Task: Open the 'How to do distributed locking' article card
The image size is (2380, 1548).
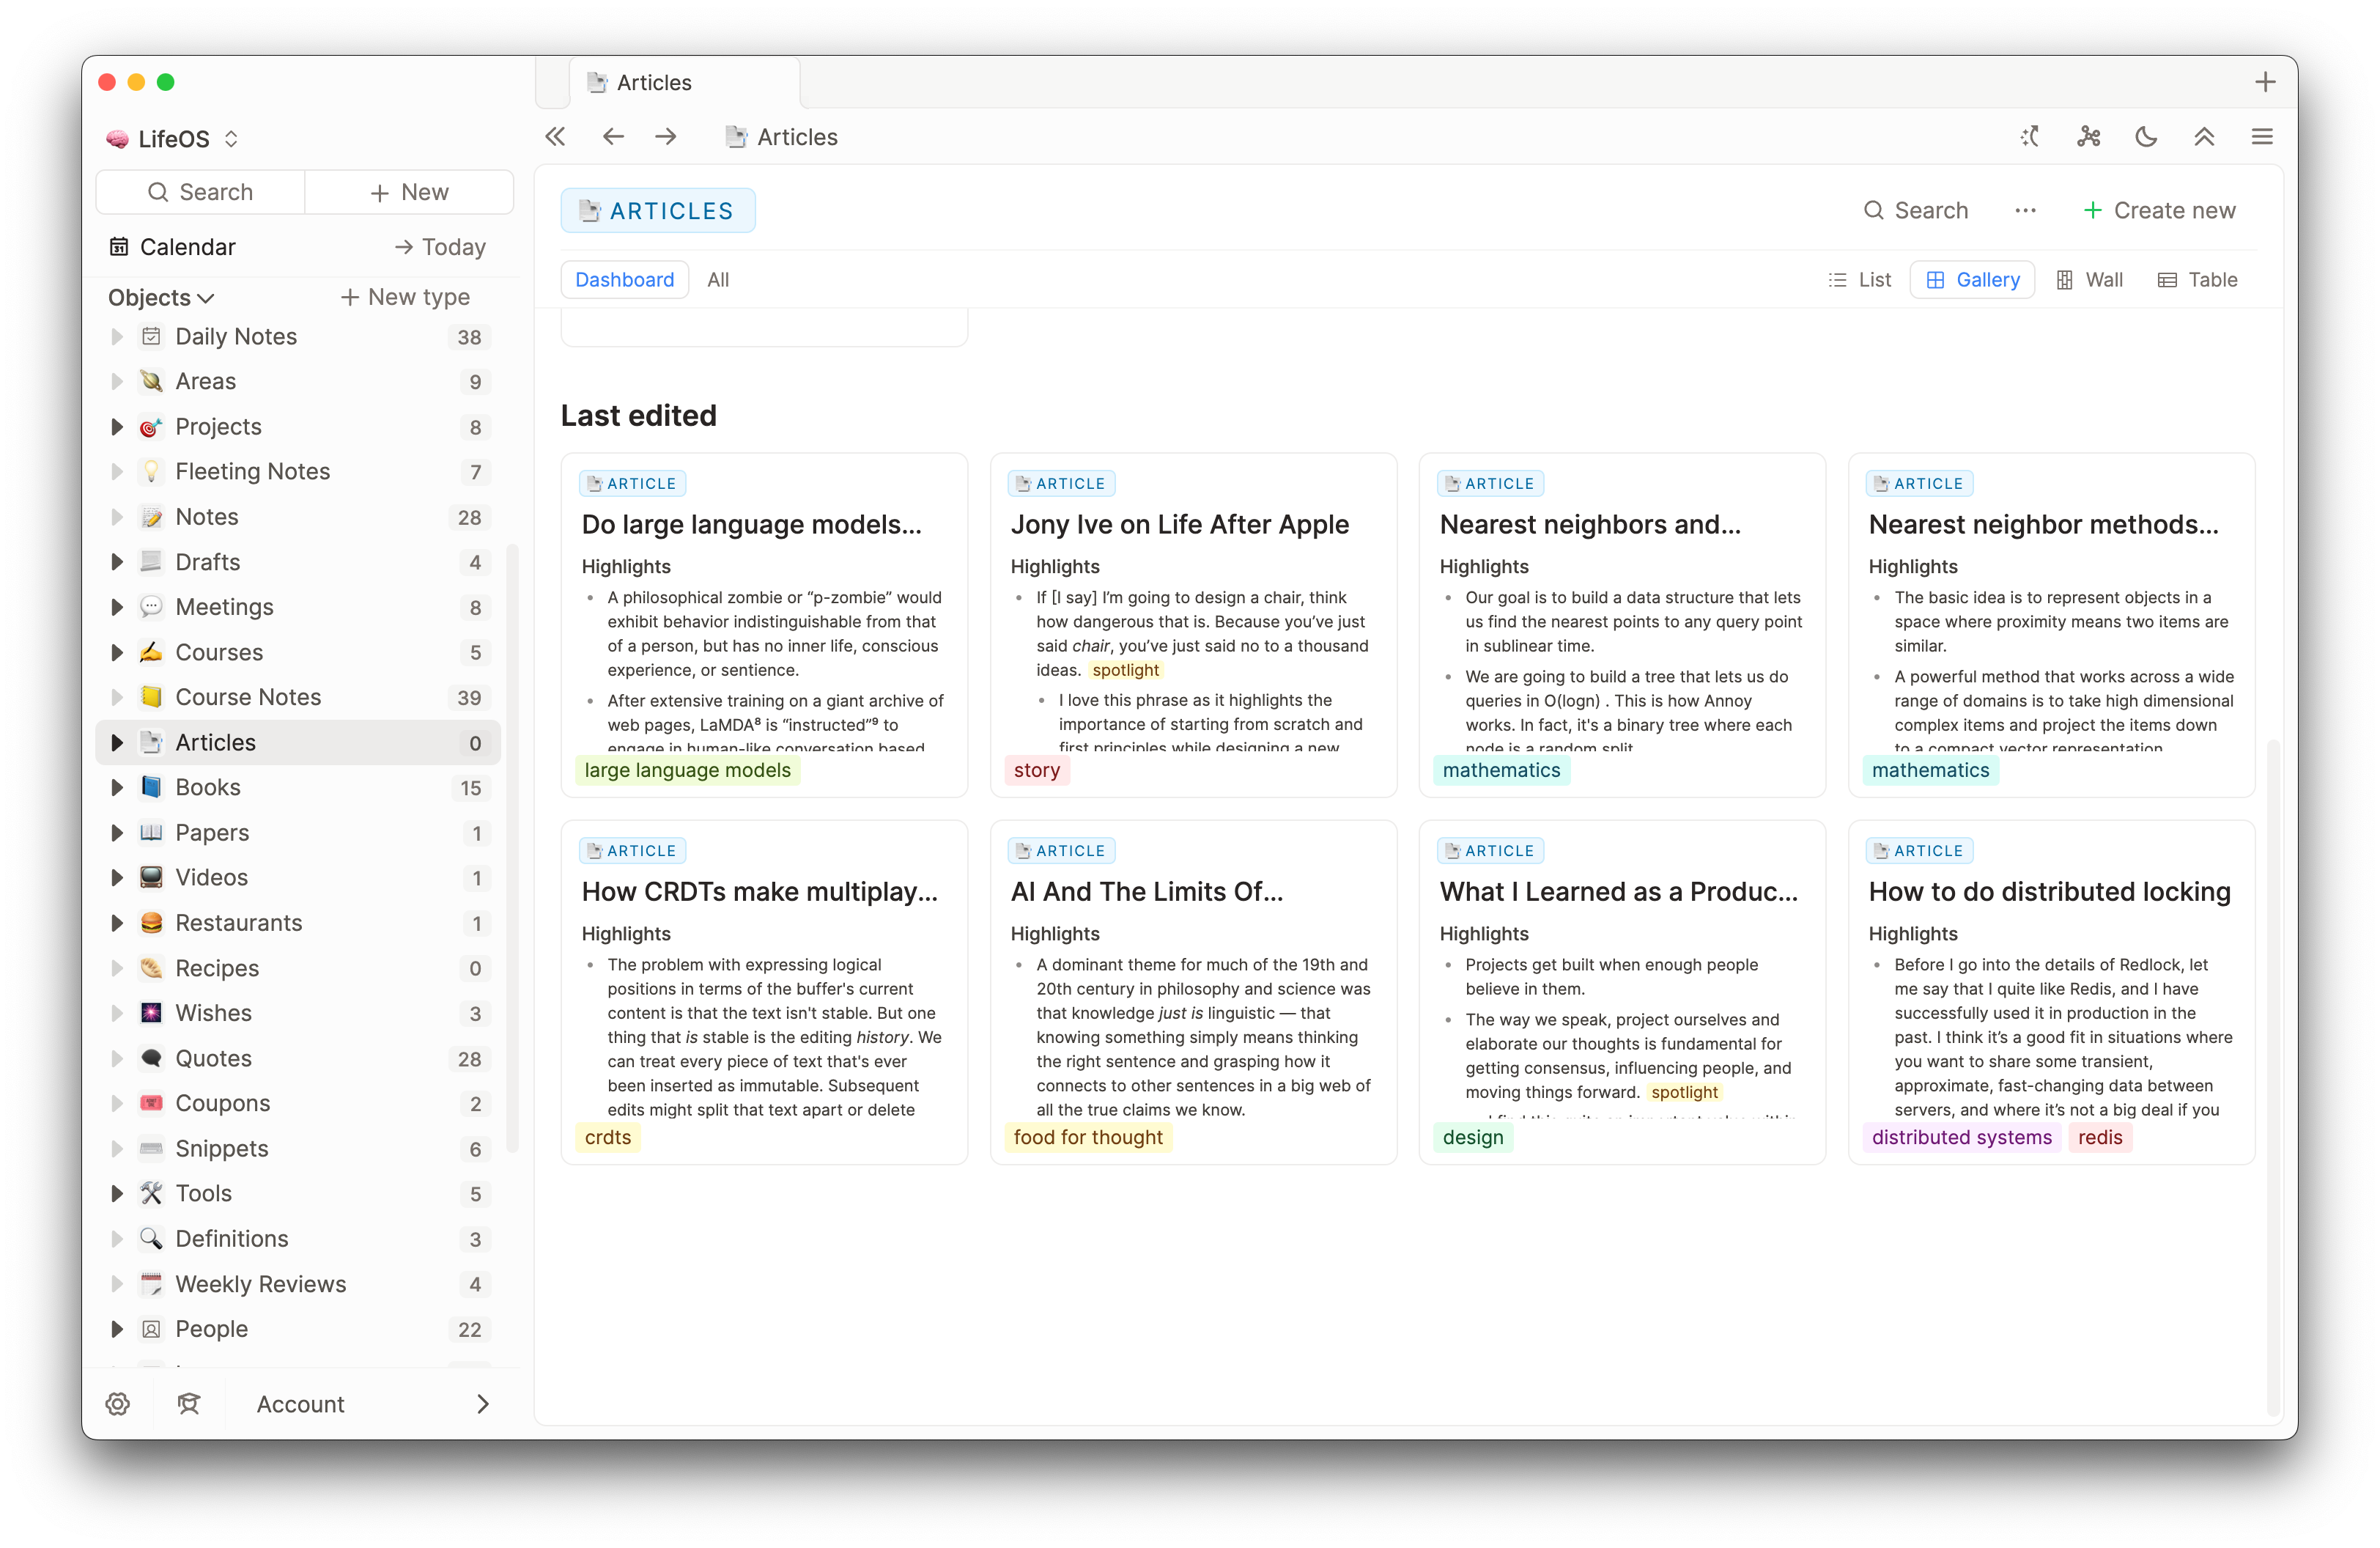Action: coord(2049,891)
